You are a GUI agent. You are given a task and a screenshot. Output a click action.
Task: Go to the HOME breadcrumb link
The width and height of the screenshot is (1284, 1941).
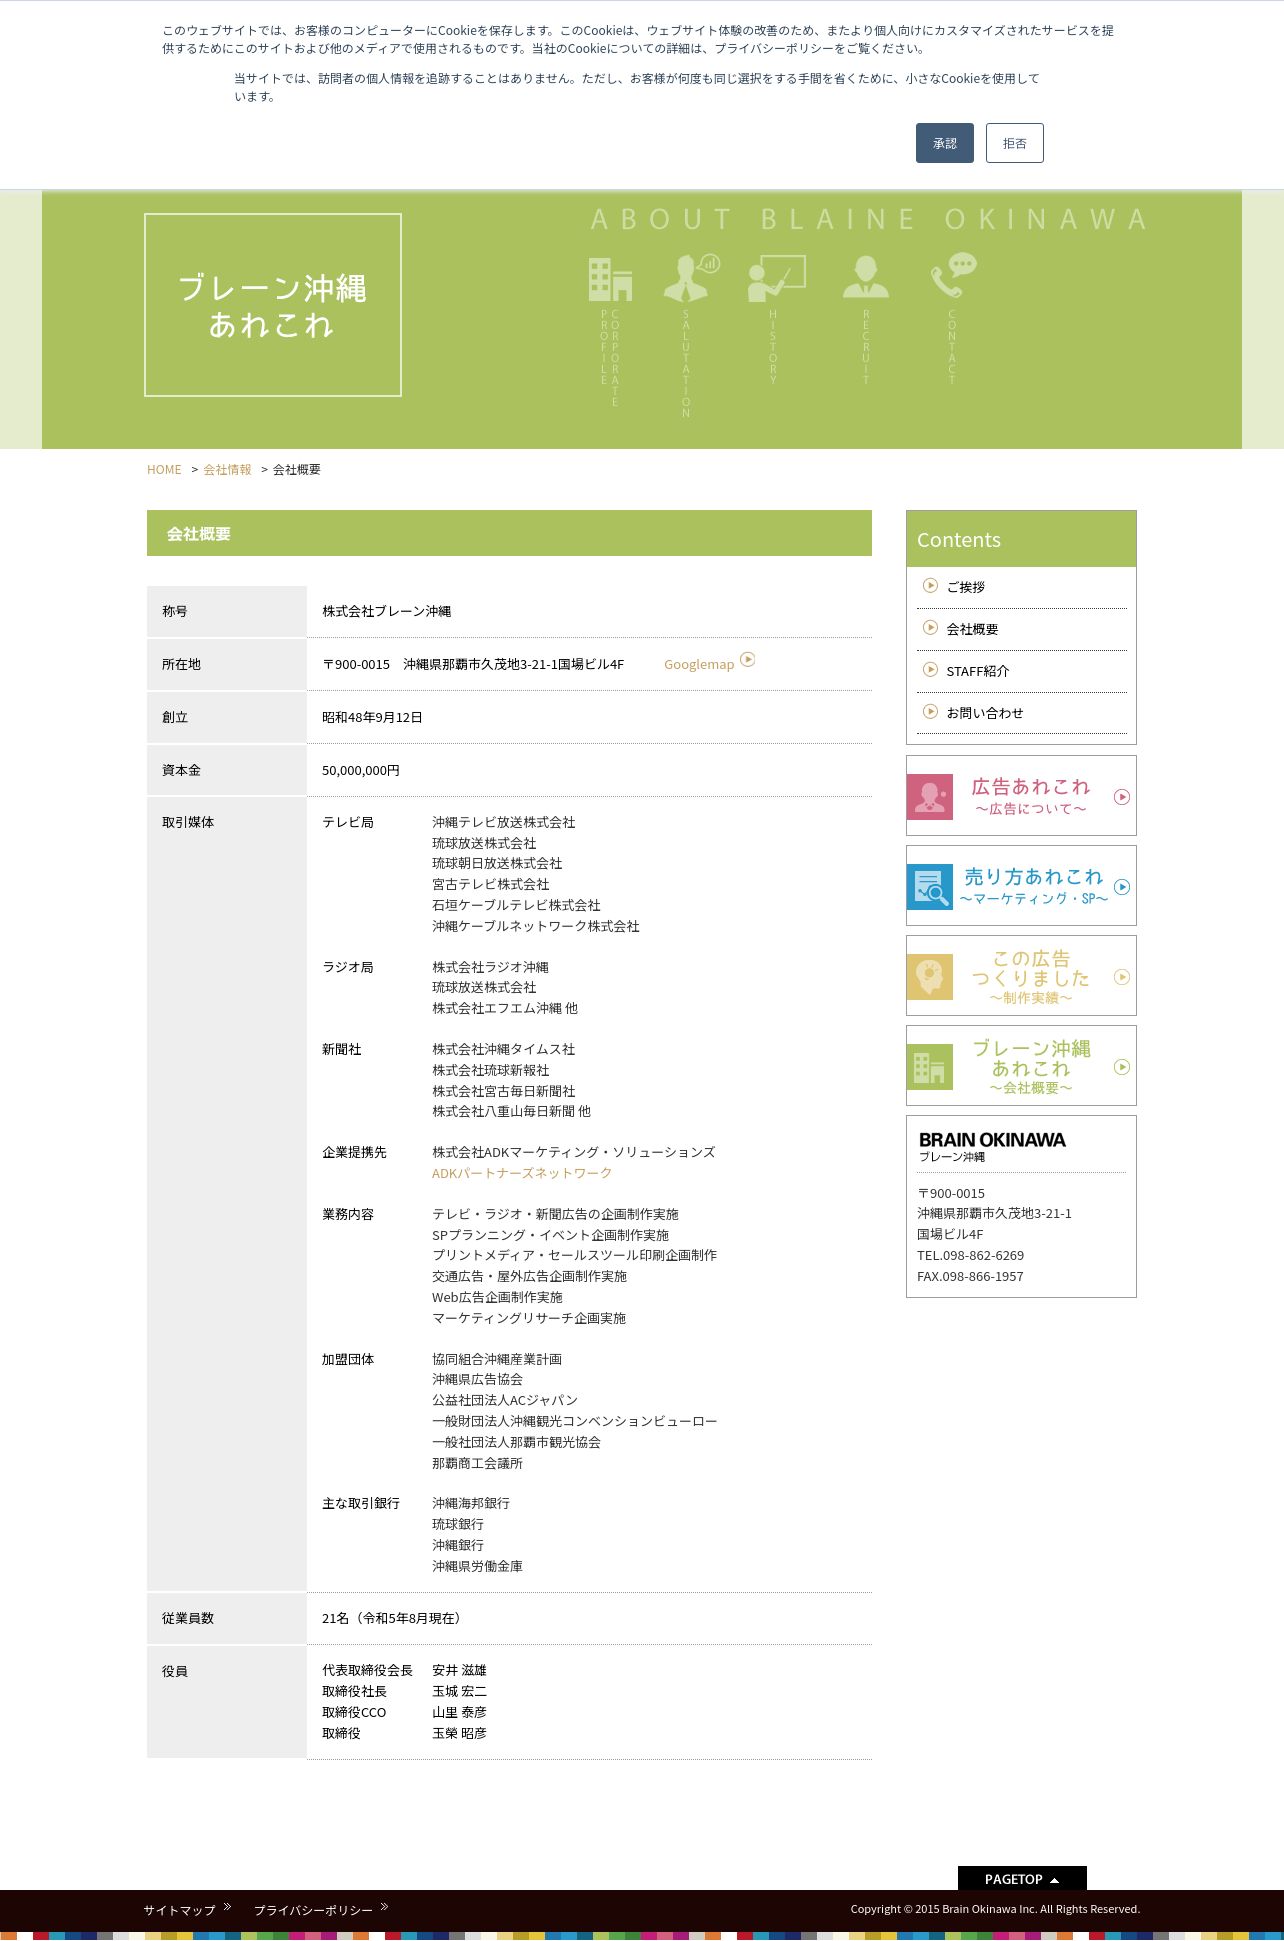[164, 470]
